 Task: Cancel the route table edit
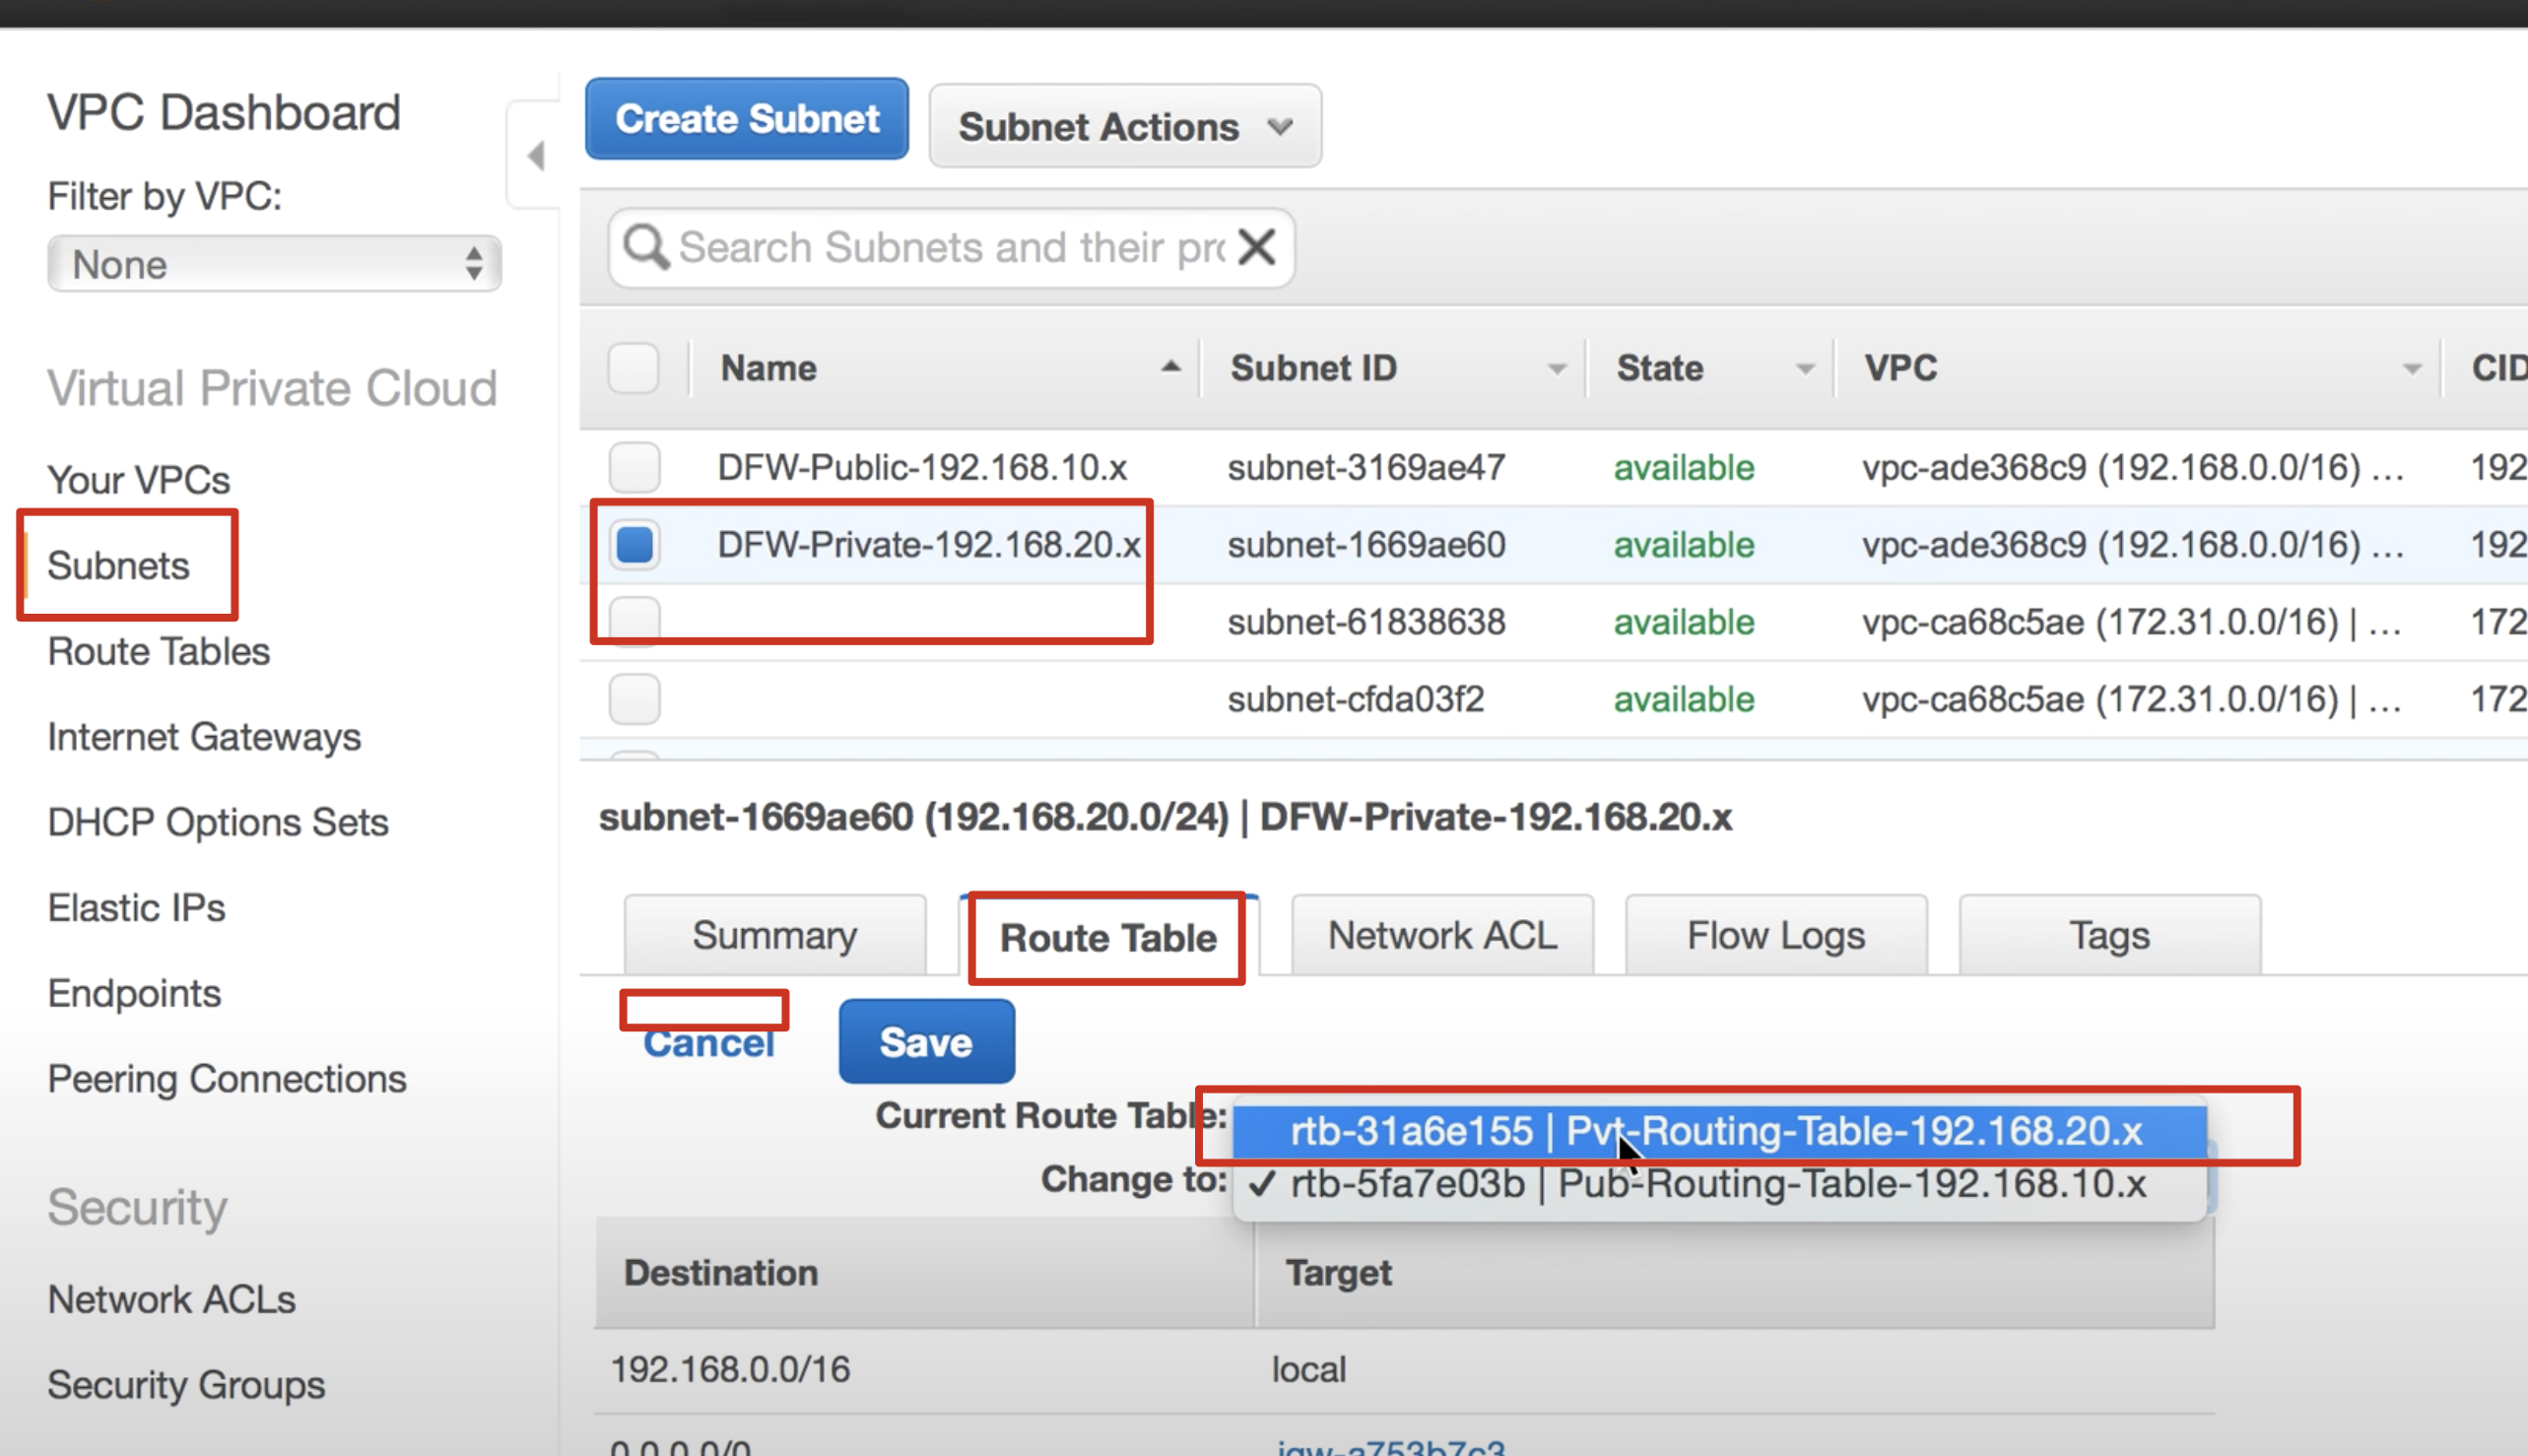pyautogui.click(x=708, y=1042)
